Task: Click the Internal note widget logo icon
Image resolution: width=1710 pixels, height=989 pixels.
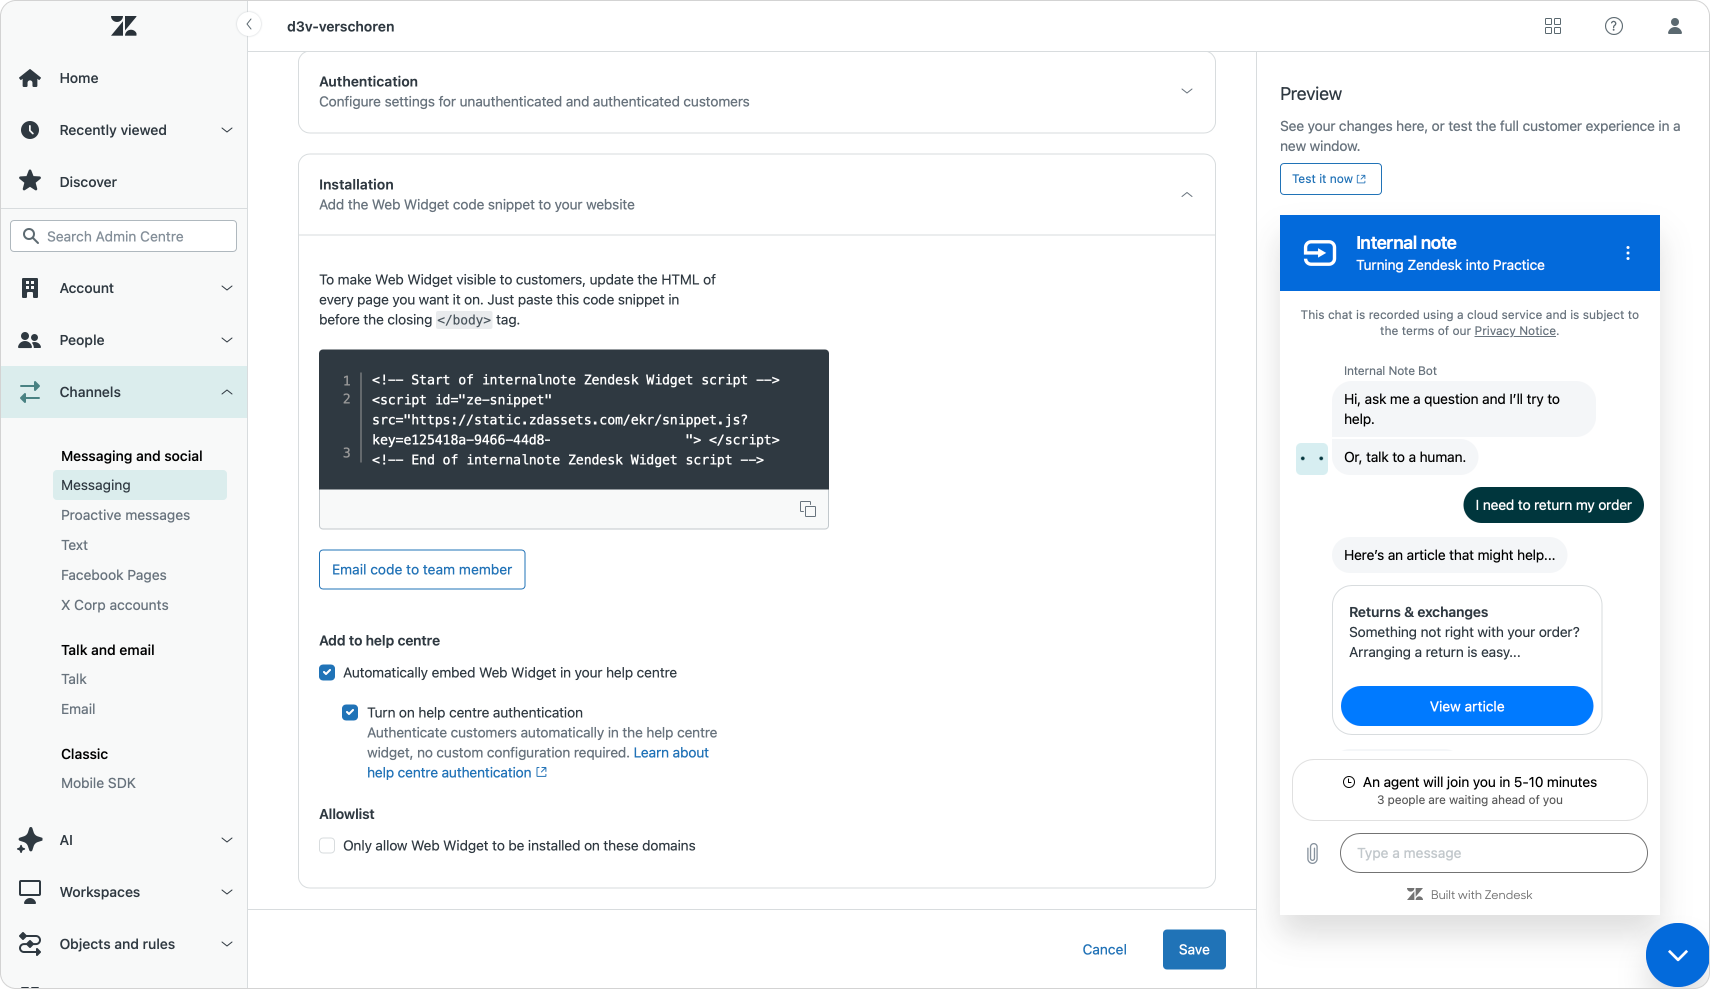Action: [x=1320, y=253]
